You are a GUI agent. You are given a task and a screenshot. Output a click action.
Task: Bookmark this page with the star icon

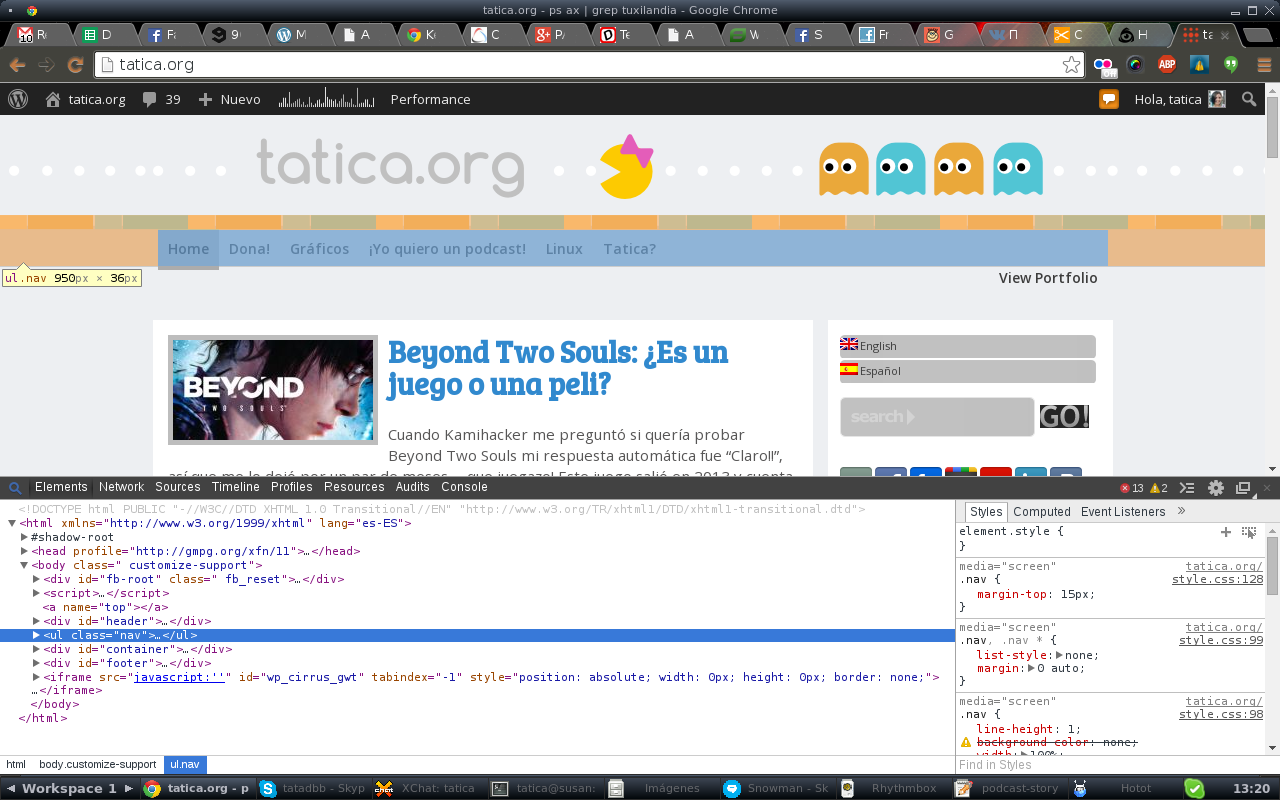1071,65
